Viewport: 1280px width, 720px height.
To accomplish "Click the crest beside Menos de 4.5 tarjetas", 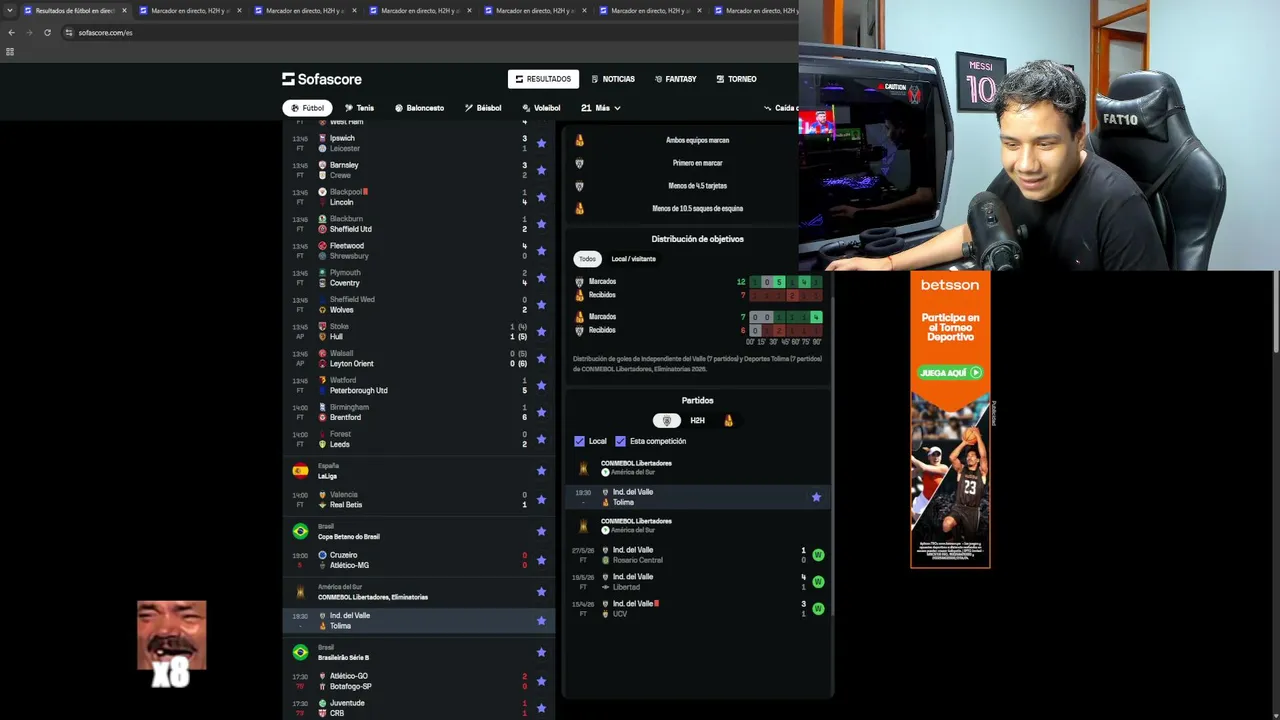I will (x=579, y=186).
